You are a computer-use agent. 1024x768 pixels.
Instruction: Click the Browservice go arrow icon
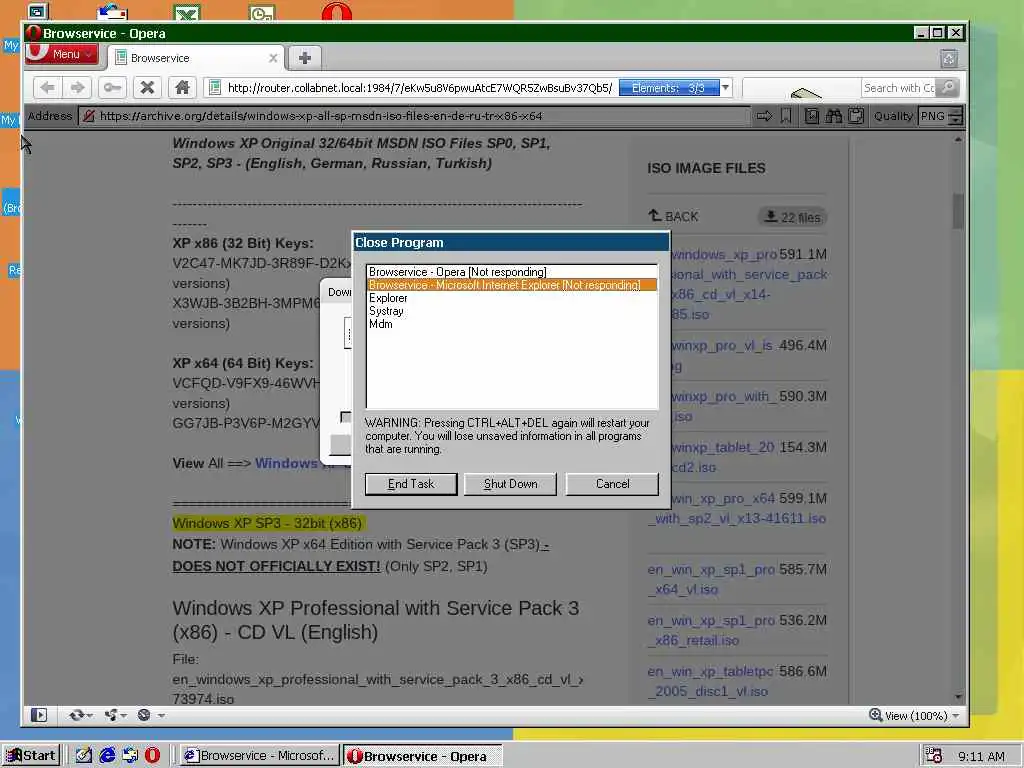pyautogui.click(x=763, y=116)
